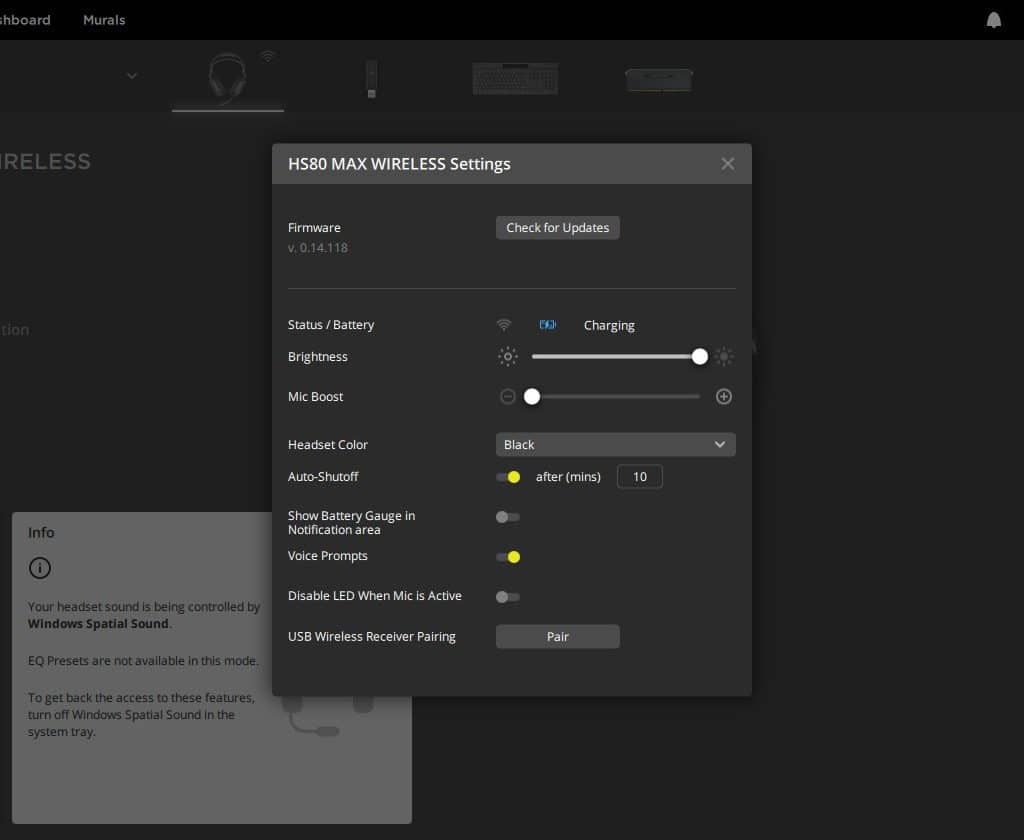Select the RAM memory module device icon

pos(659,79)
